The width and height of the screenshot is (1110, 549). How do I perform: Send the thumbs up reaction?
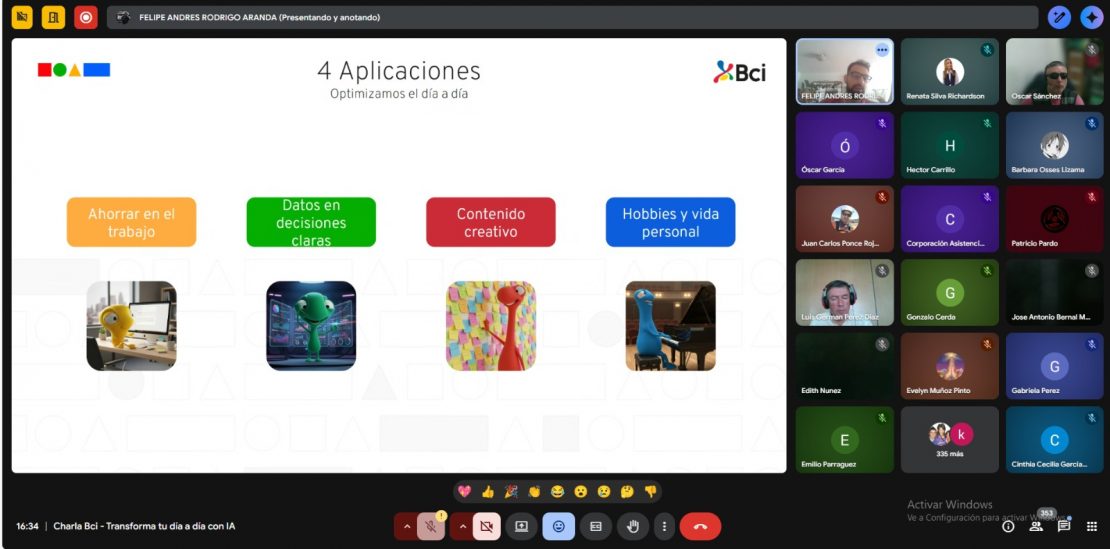tap(488, 491)
